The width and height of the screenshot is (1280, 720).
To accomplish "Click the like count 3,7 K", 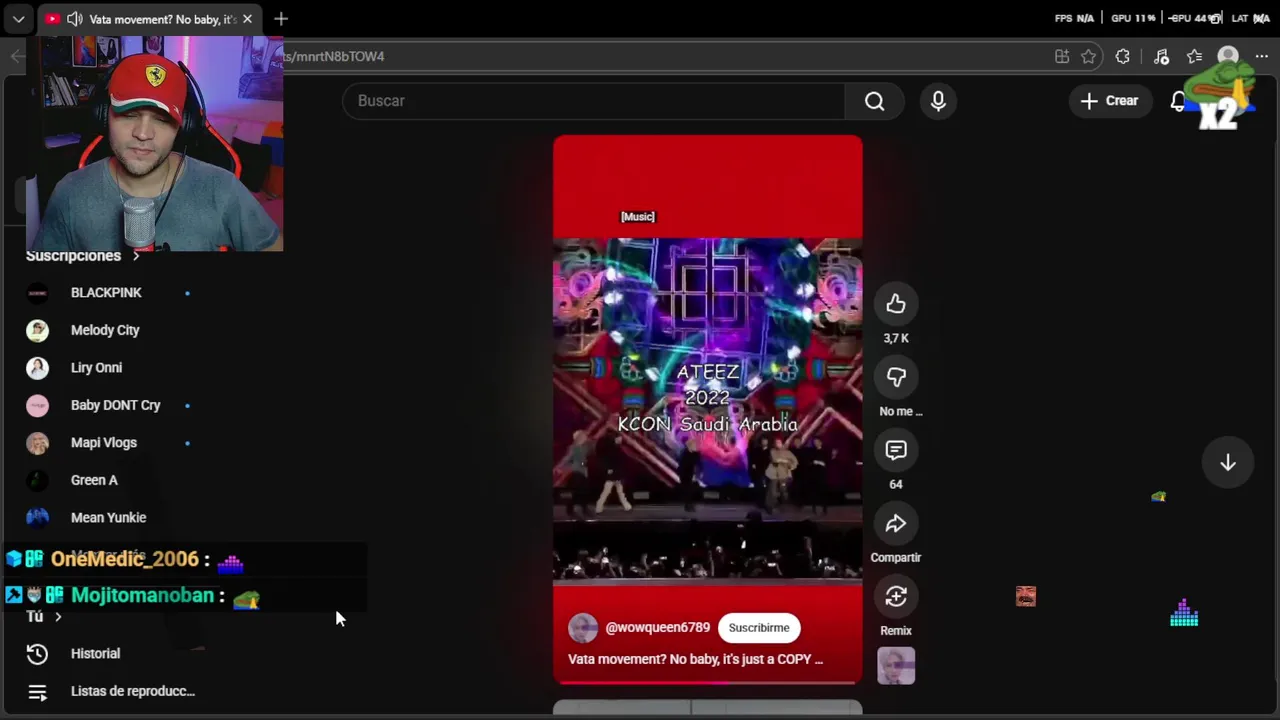I will click(x=896, y=339).
